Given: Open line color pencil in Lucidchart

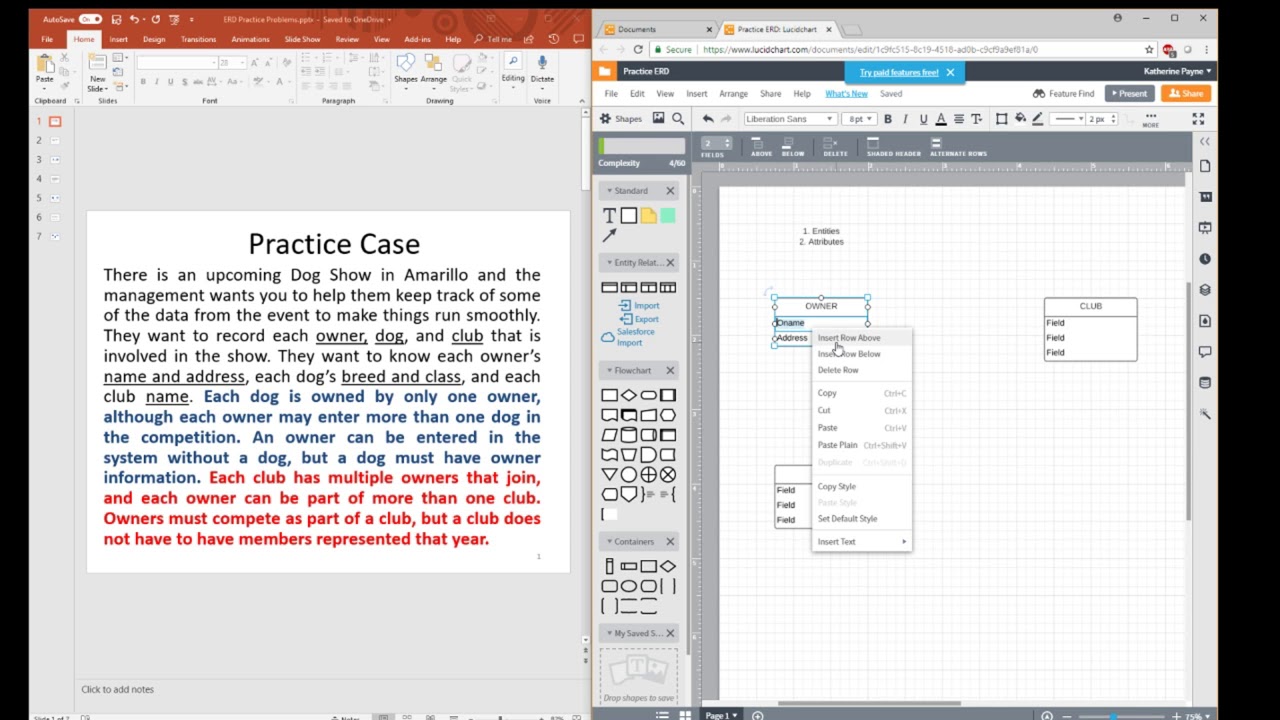Looking at the screenshot, I should click(x=1038, y=119).
